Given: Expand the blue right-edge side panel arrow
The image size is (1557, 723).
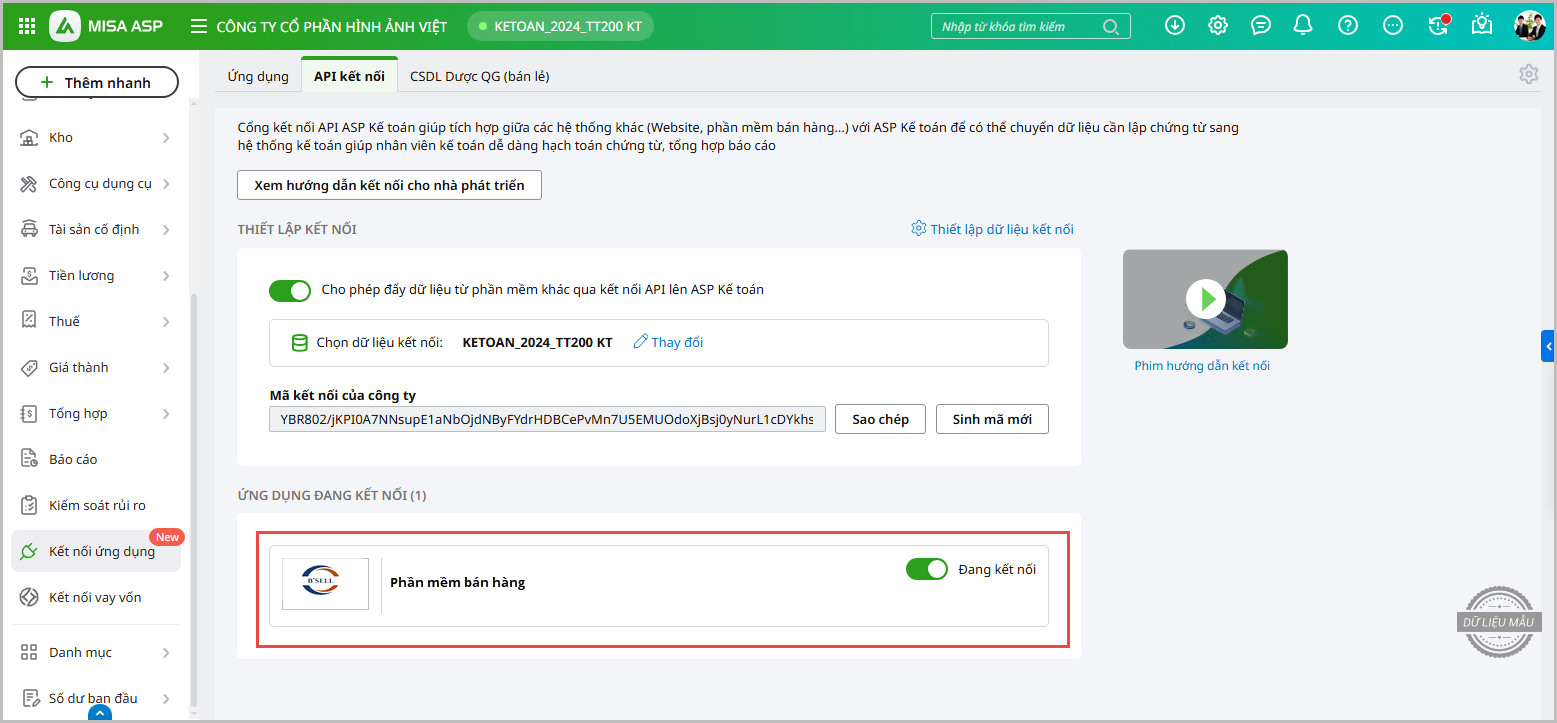Looking at the screenshot, I should tap(1549, 346).
